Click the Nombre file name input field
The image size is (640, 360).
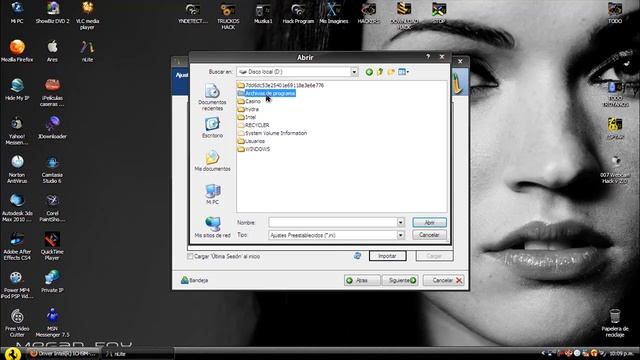tap(333, 222)
